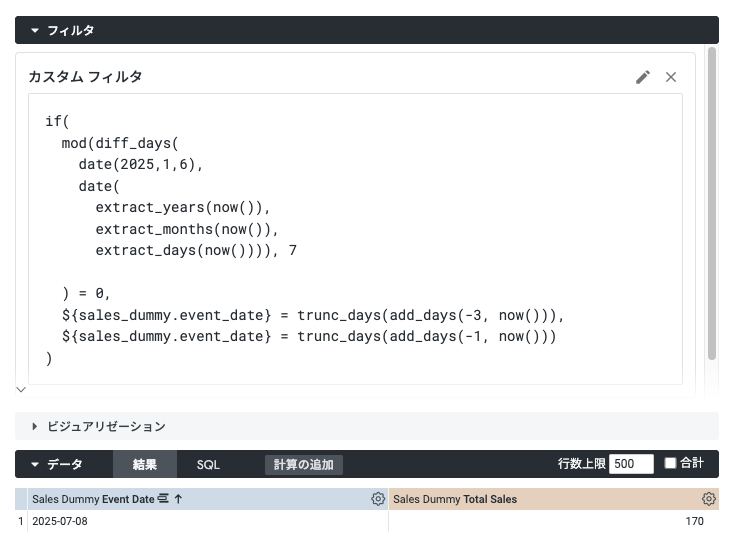Image resolution: width=729 pixels, height=555 pixels.
Task: Click the pencil edit icon for カスタム フィルタ
Action: click(x=643, y=77)
